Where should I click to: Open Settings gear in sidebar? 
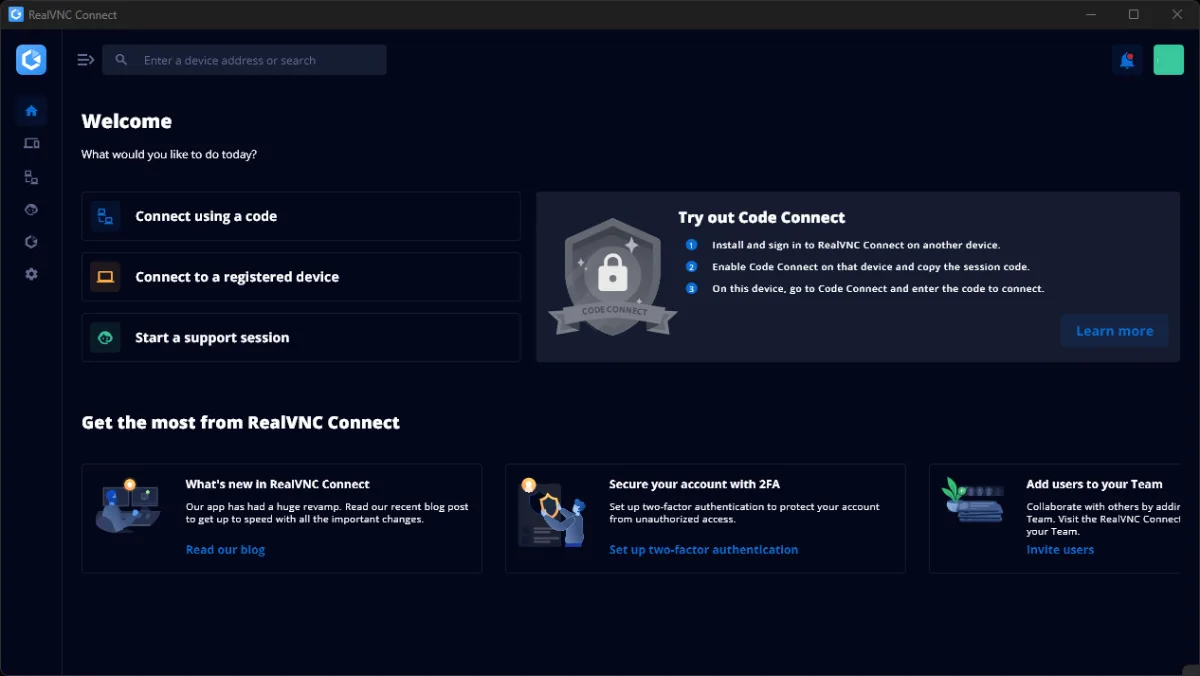click(x=31, y=274)
